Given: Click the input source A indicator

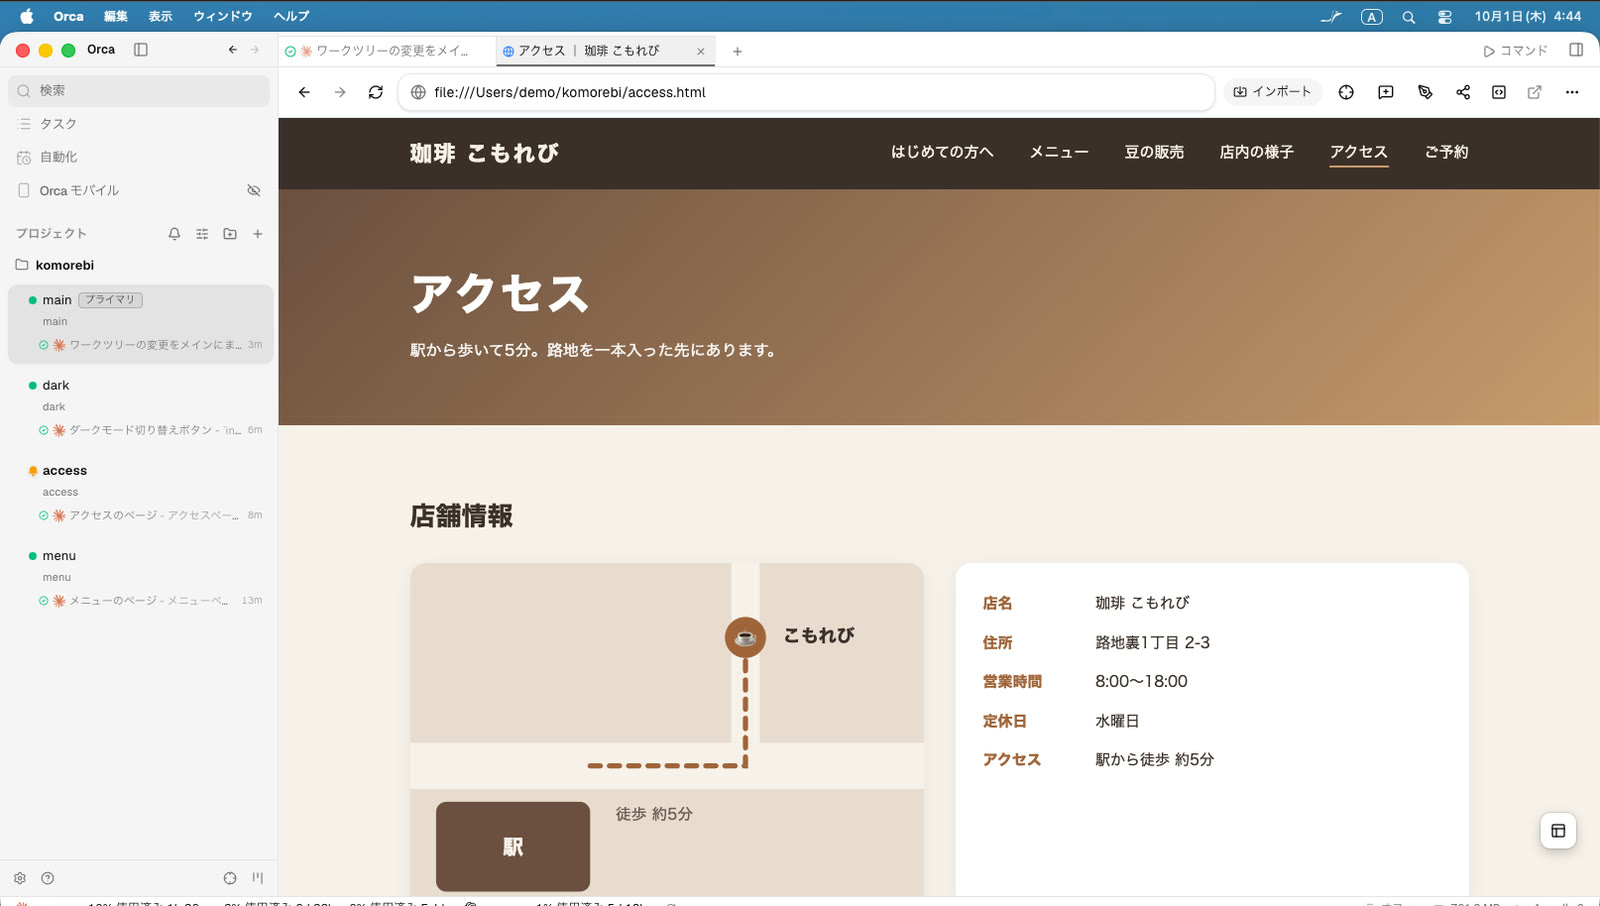Looking at the screenshot, I should coord(1372,17).
